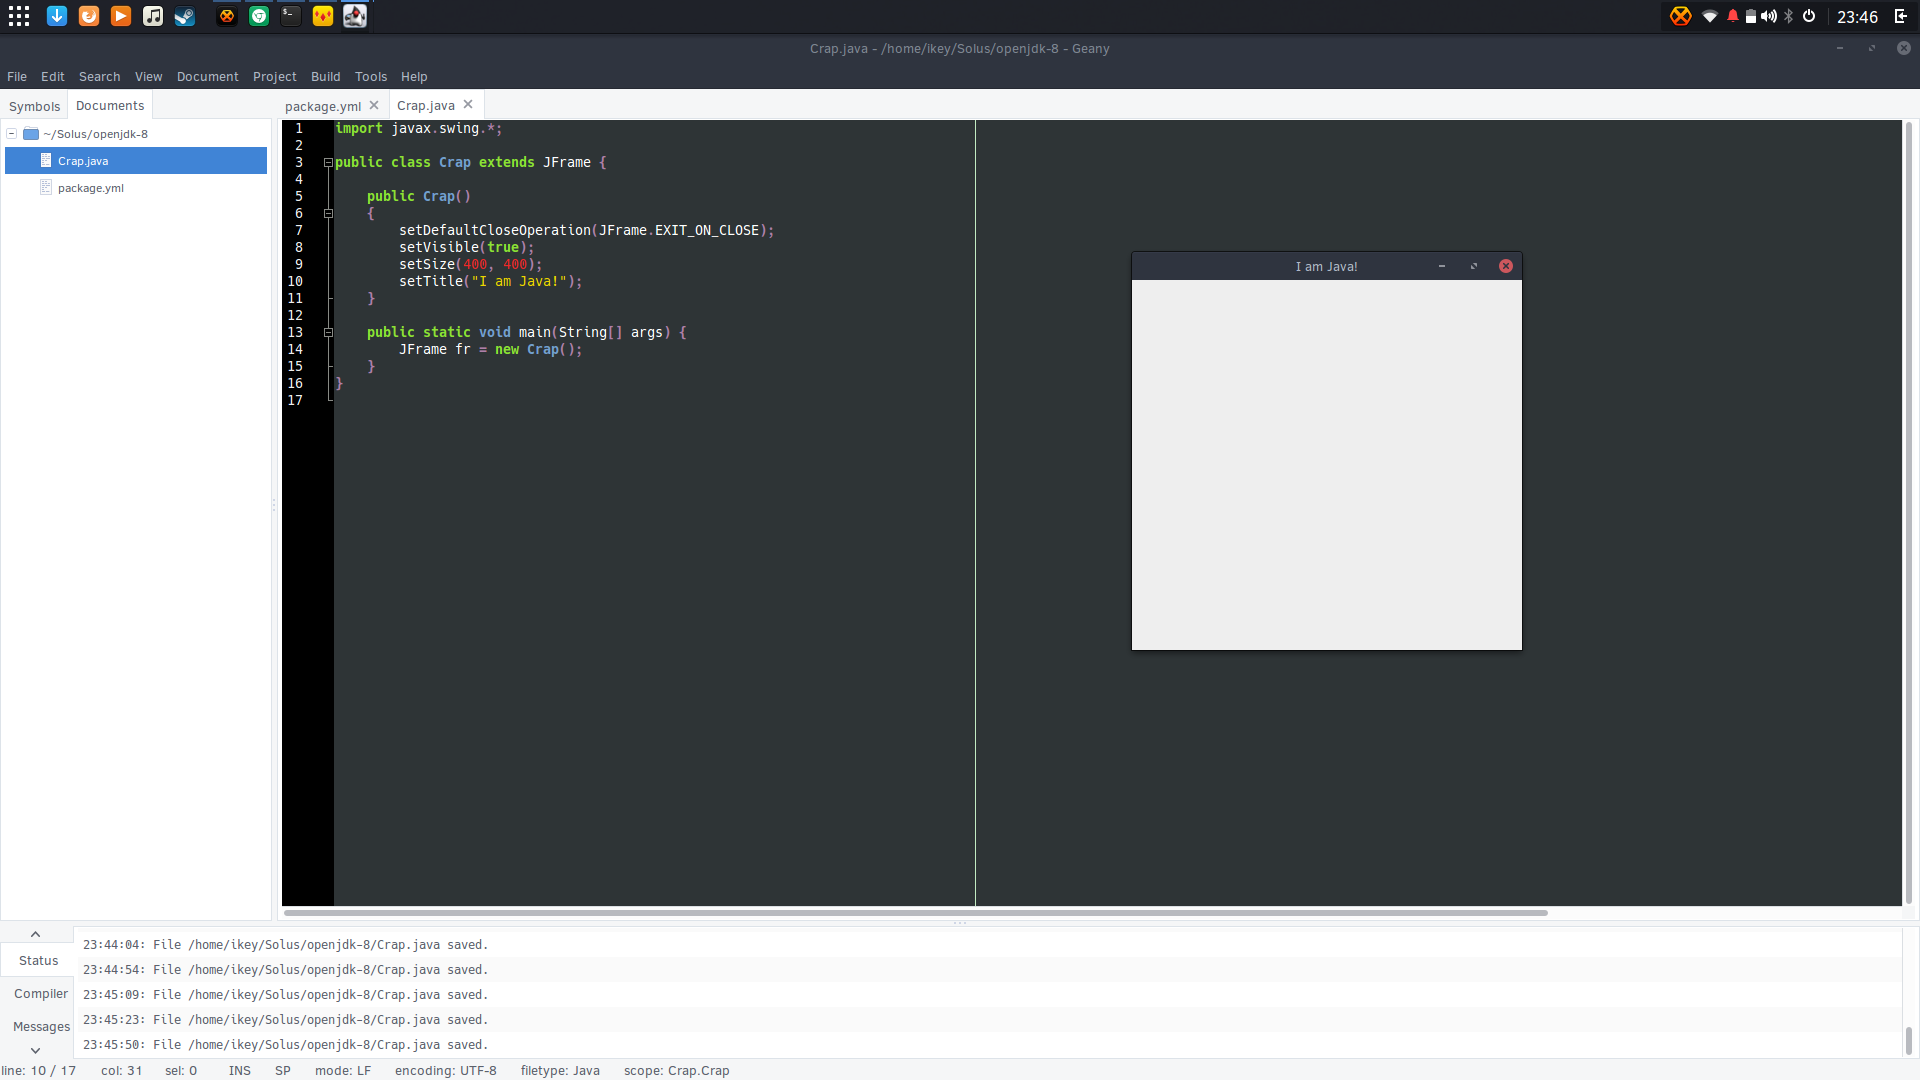Close the package.yml tab
Screen dimensions: 1920x1080
[x=374, y=105]
